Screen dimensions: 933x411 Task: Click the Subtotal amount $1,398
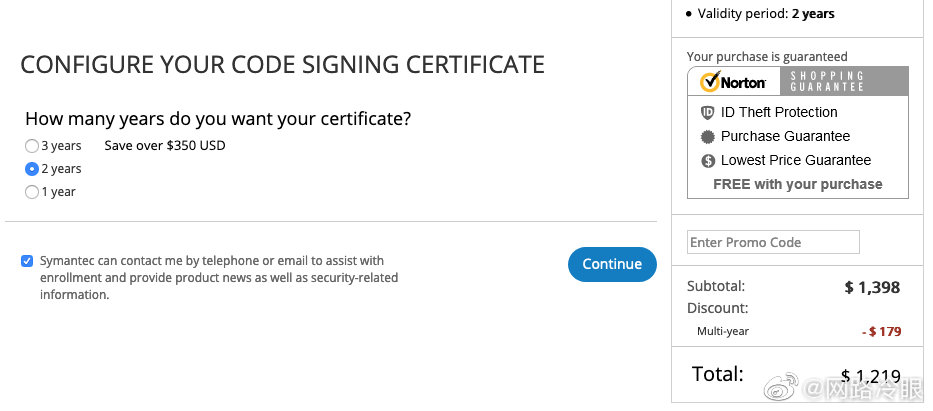click(872, 288)
